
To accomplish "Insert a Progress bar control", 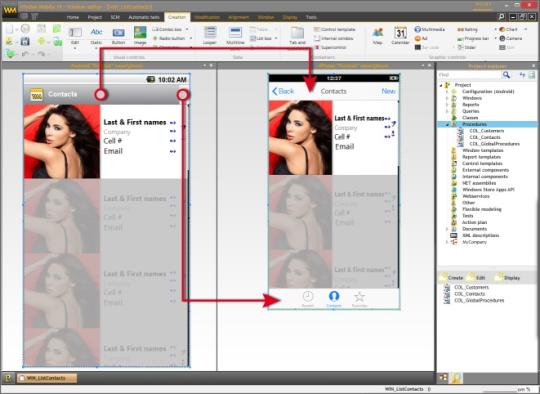I will (474, 39).
